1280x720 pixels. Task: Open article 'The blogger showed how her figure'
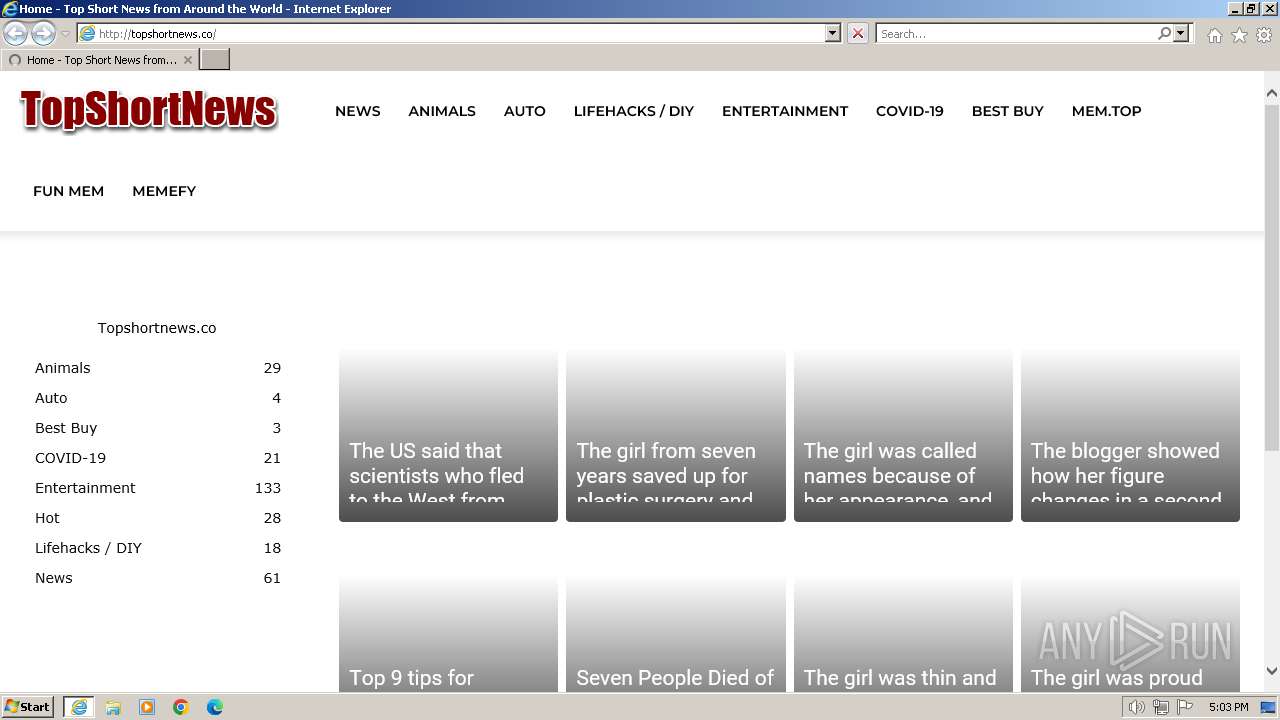(1130, 436)
